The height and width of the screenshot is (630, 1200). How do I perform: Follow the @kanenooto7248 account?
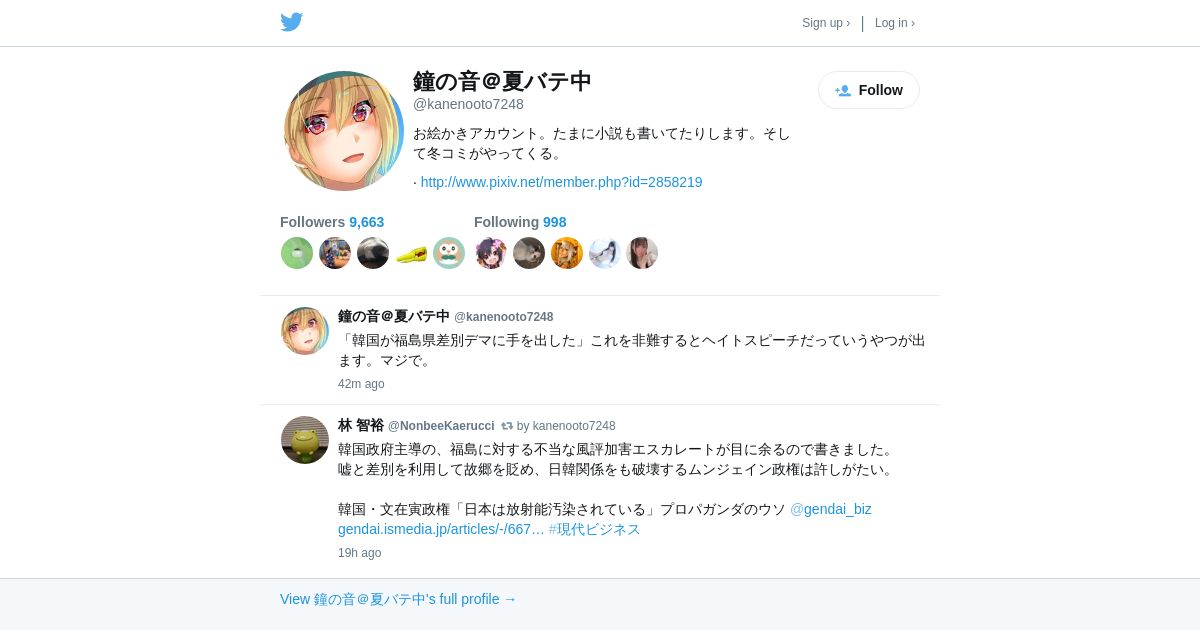(x=869, y=90)
